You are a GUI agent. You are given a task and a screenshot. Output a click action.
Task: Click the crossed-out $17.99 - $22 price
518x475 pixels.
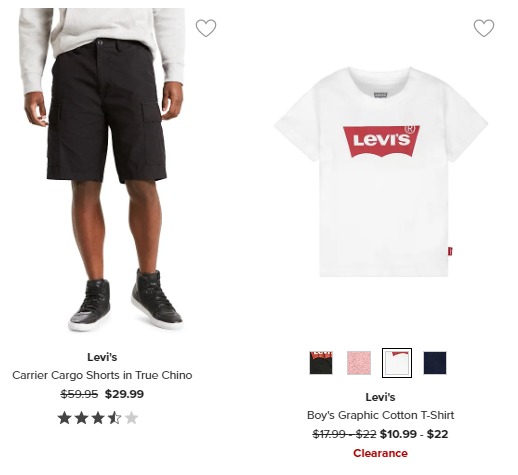pyautogui.click(x=344, y=434)
